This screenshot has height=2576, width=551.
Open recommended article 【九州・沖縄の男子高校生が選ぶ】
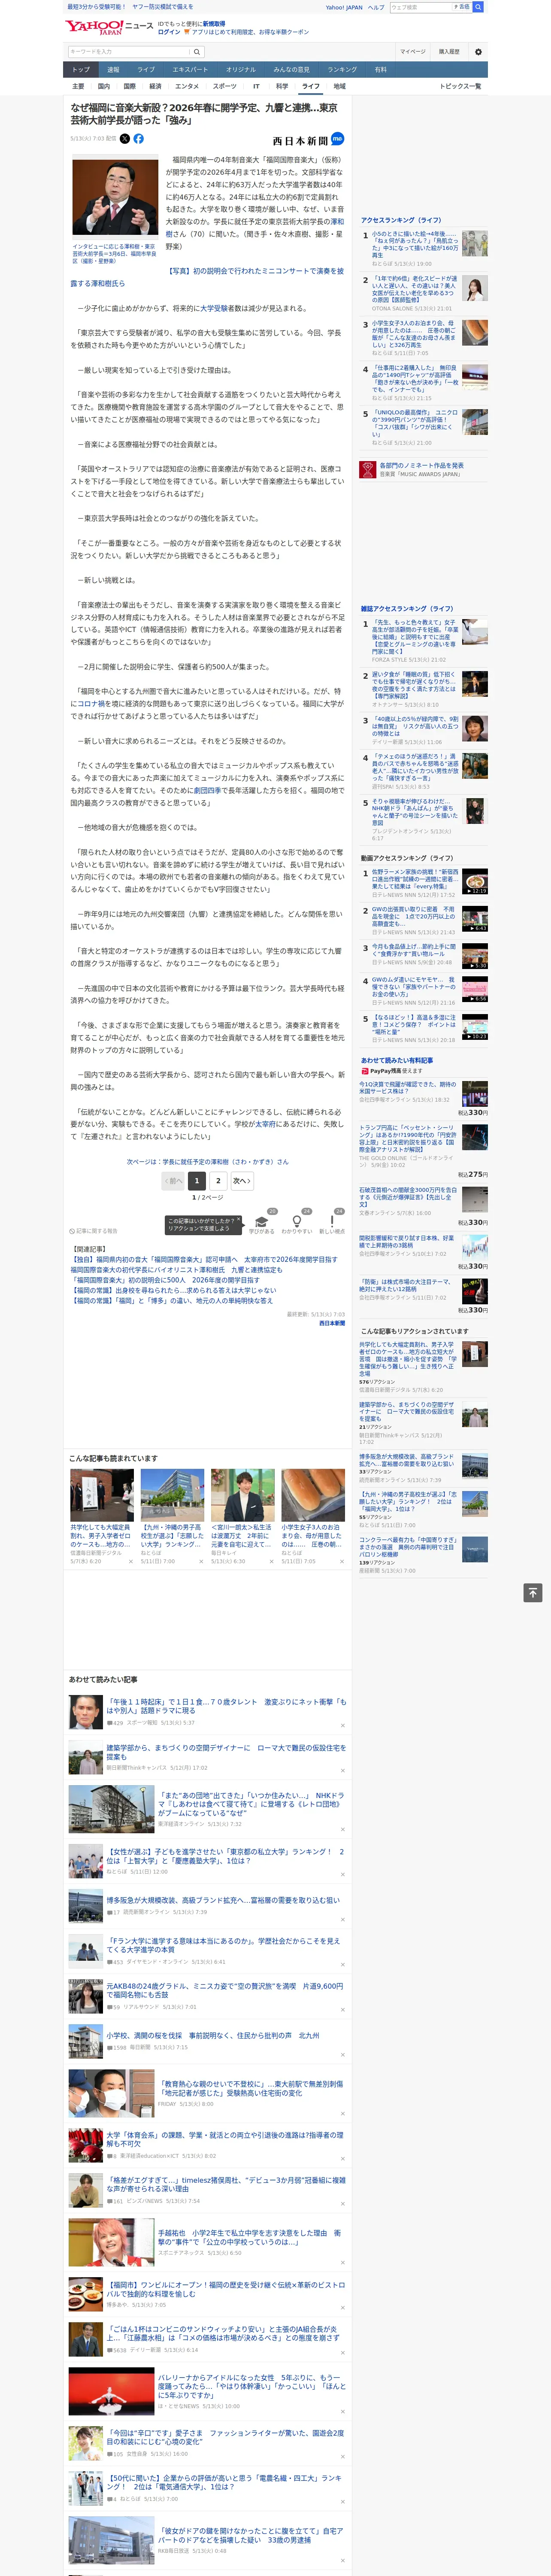point(172,1536)
